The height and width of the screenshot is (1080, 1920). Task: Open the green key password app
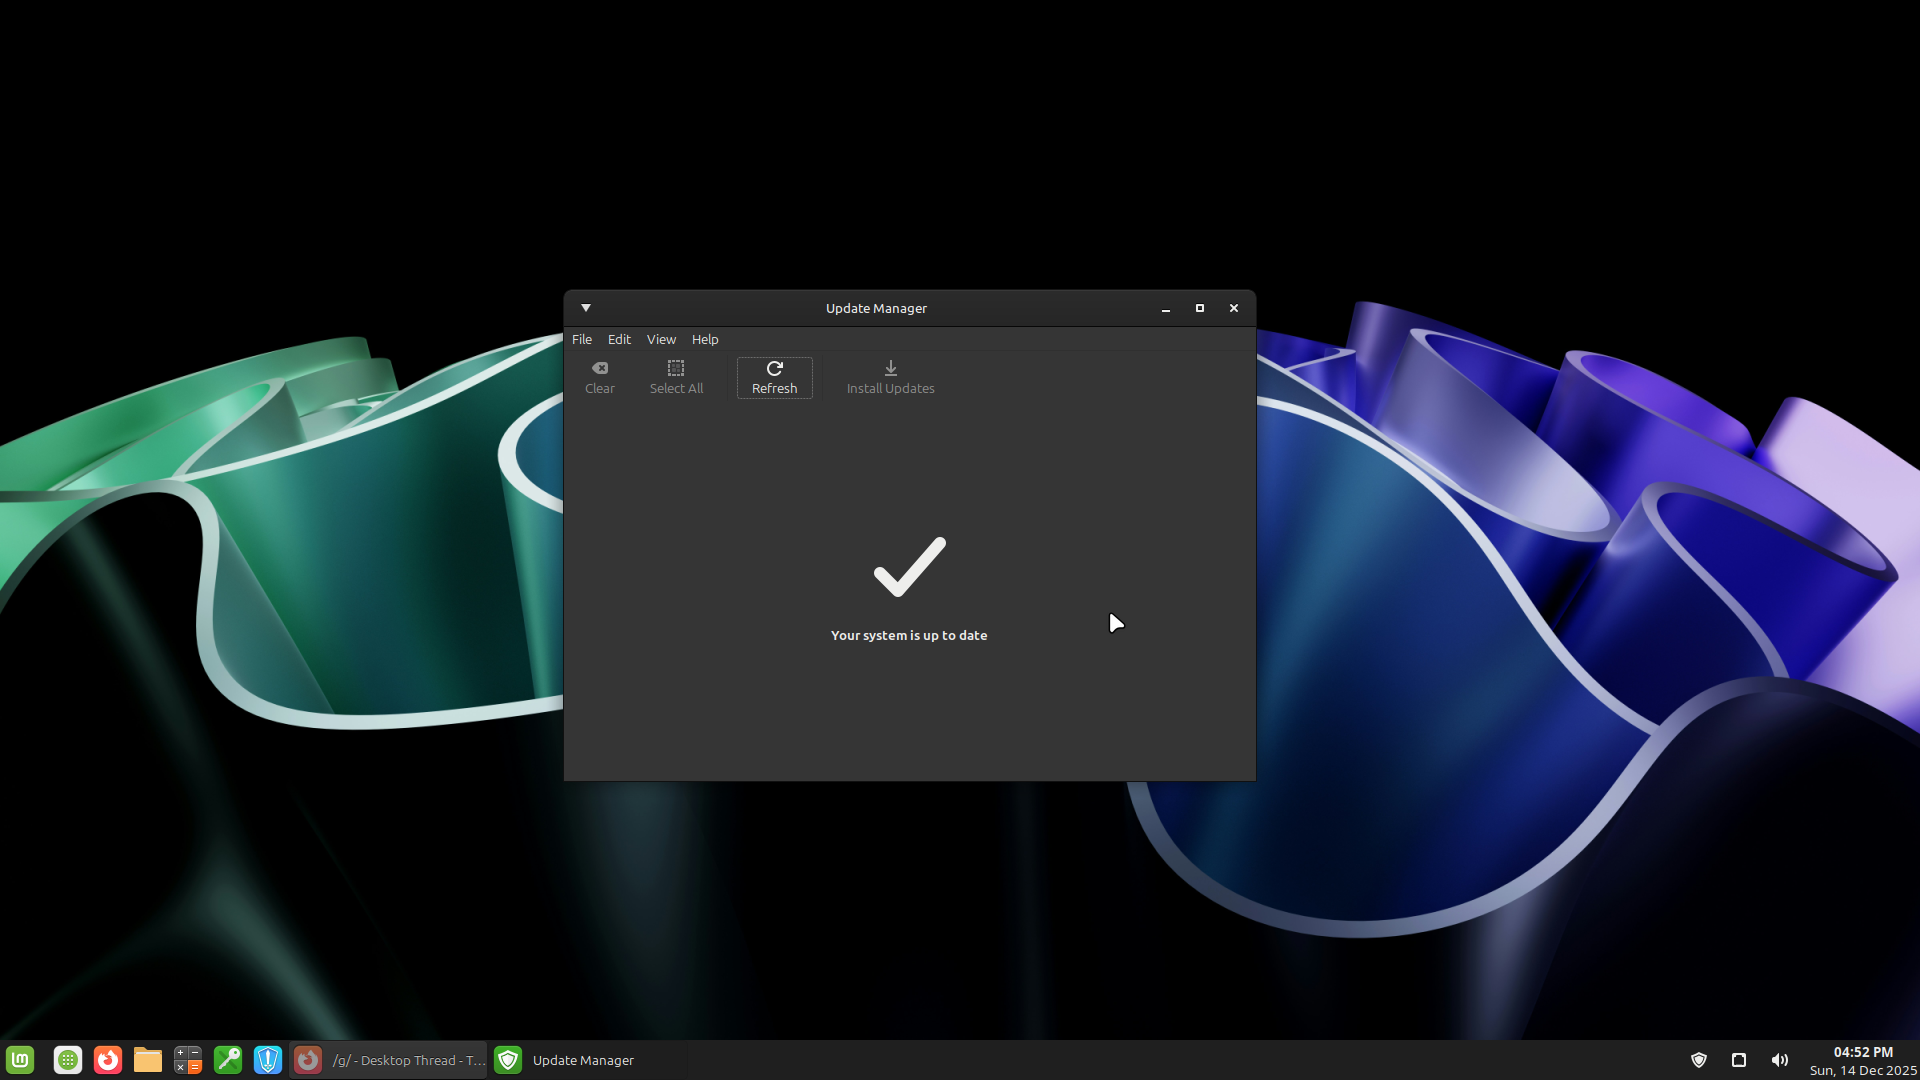tap(228, 1060)
